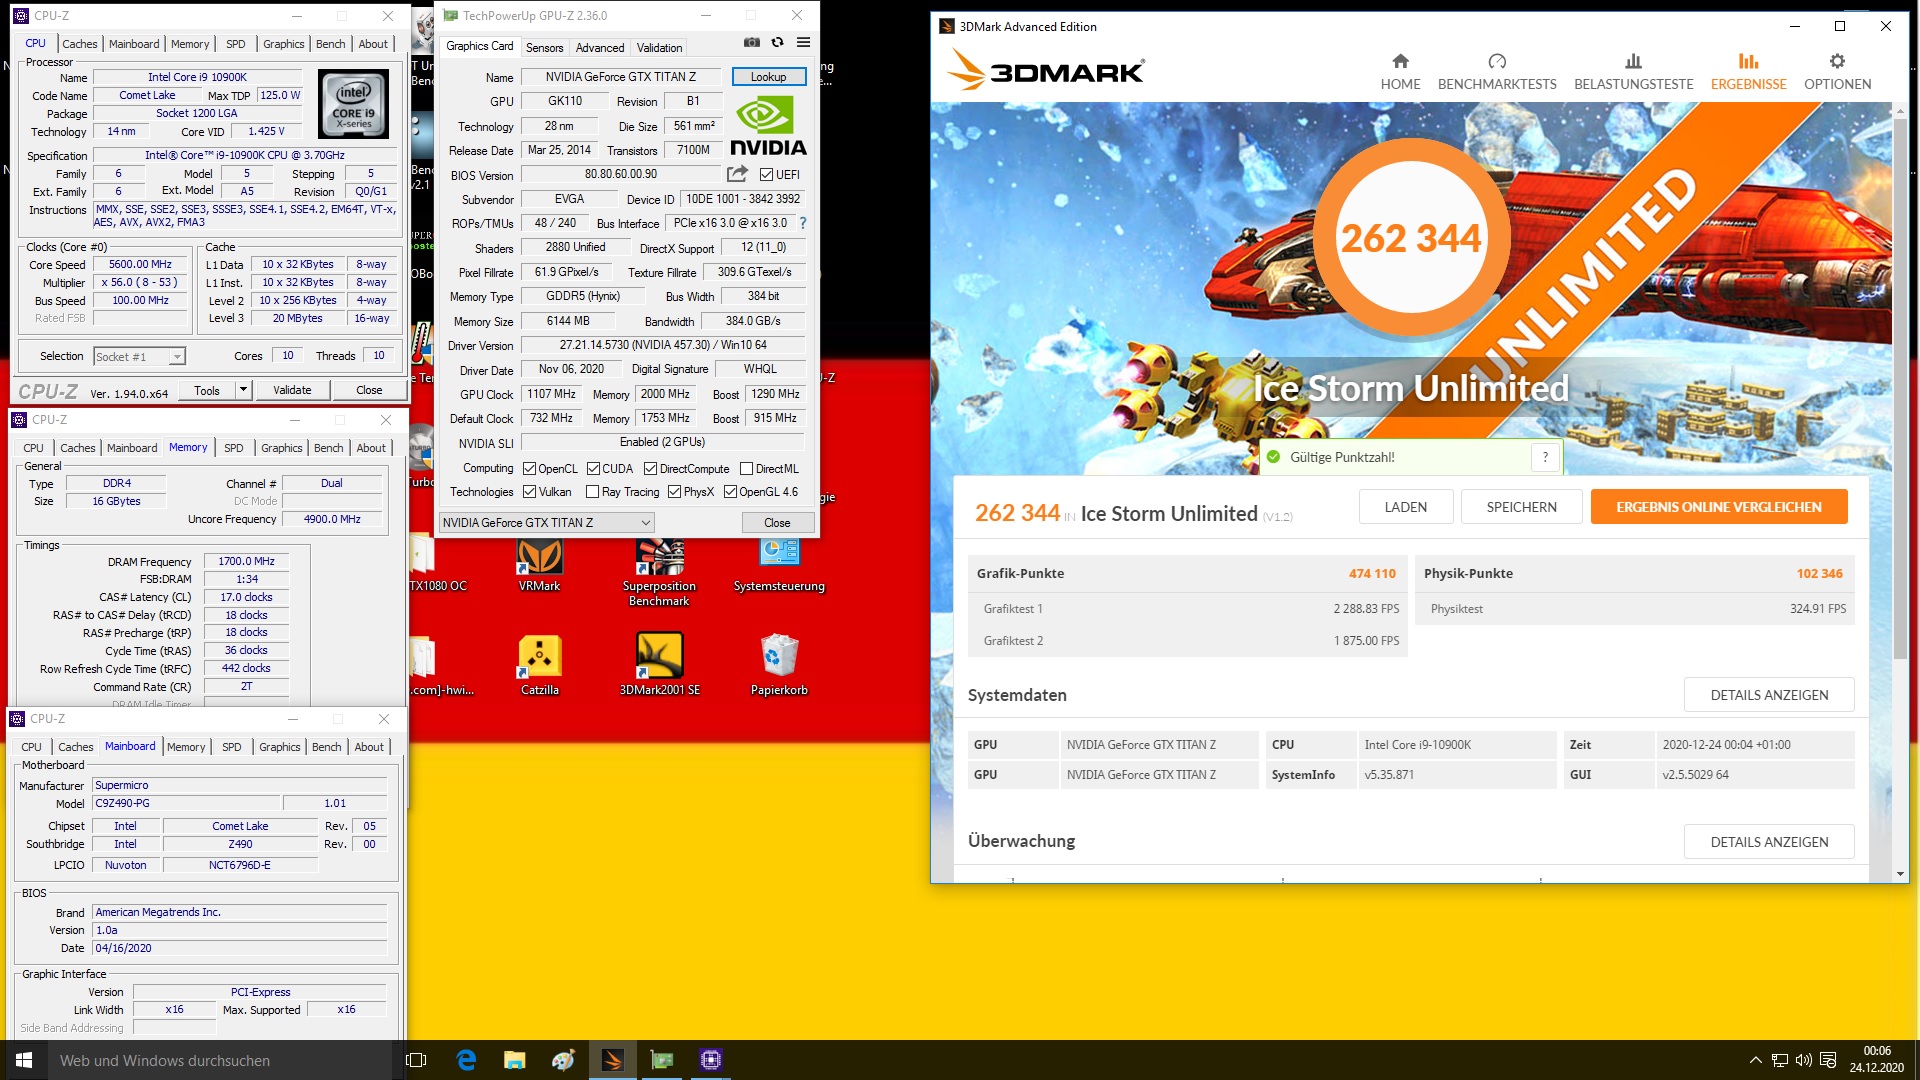Click SPEICHERN button in 3DMark
This screenshot has height=1080, width=1920.
(1521, 507)
